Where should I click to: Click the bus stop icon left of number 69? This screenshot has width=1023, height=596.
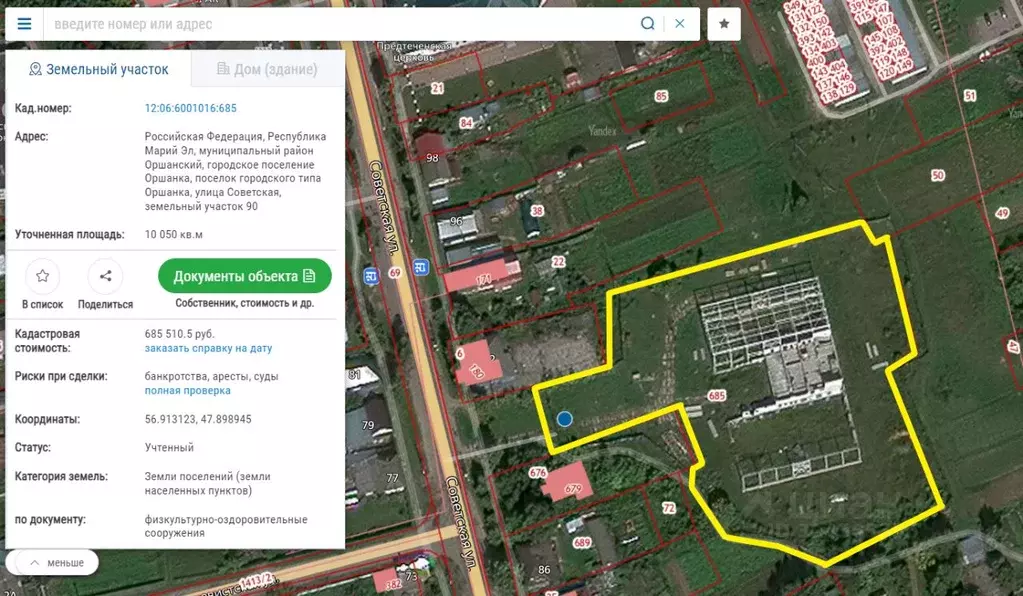[371, 276]
